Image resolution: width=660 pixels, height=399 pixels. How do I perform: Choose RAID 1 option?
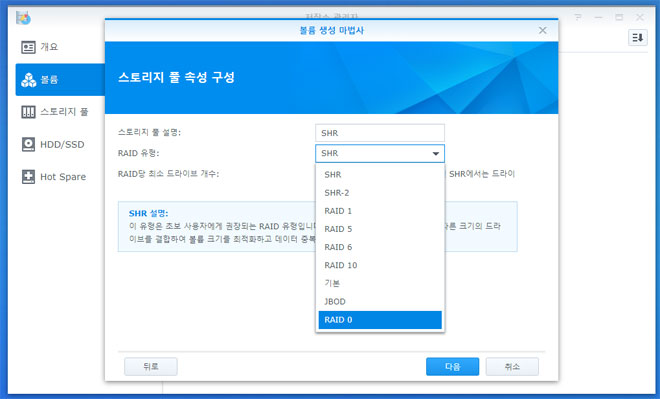click(380, 211)
